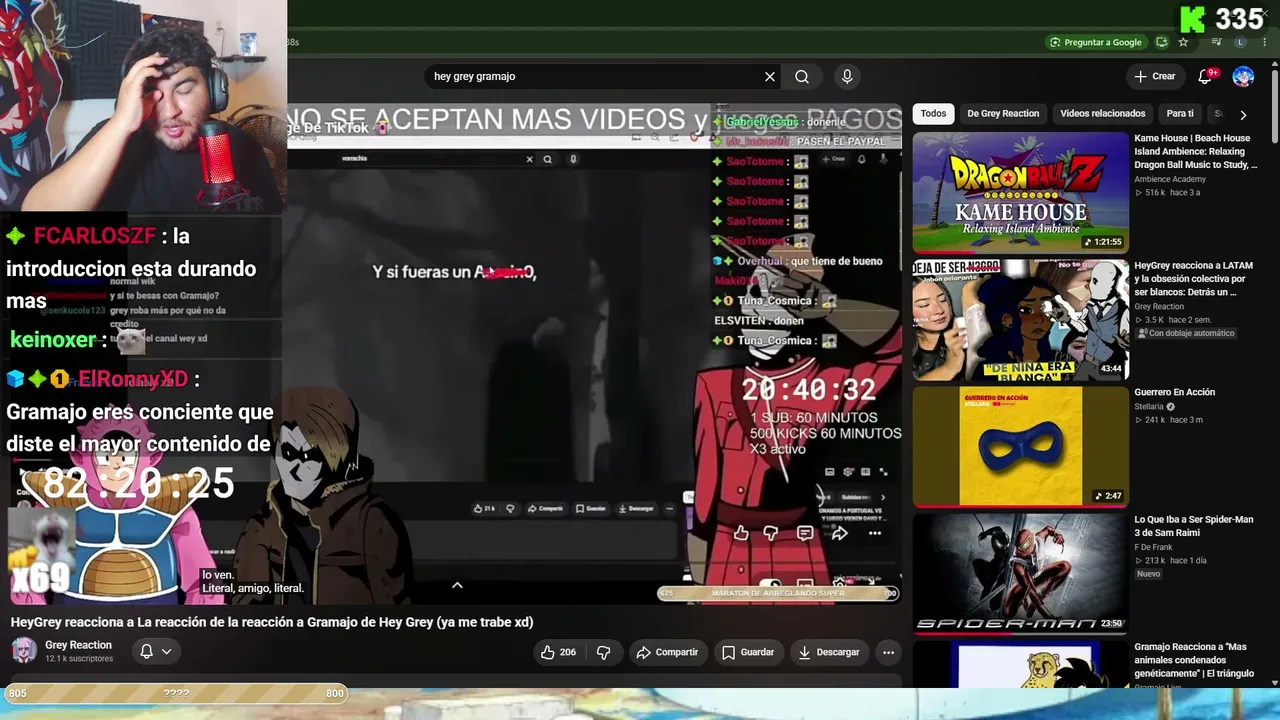Image resolution: width=1280 pixels, height=720 pixels.
Task: Open the Guerrero En Acción thumbnail
Action: [1020, 447]
